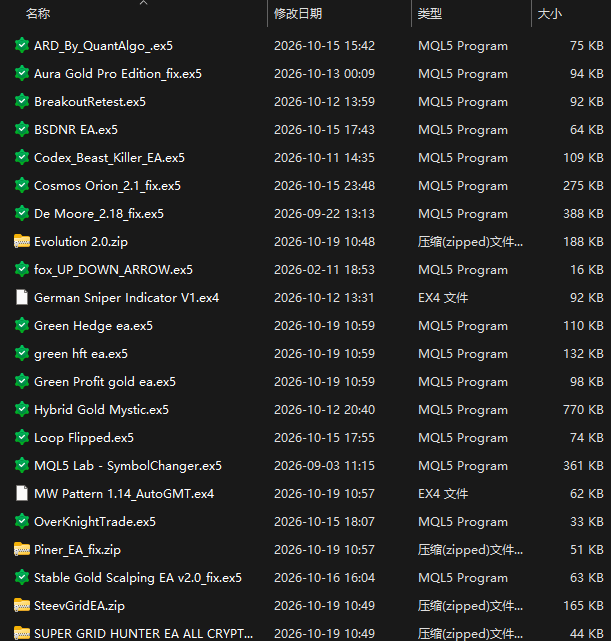
Task: Select file name MQL5 Lab - SymbolChanger.ex5
Action: tap(128, 466)
